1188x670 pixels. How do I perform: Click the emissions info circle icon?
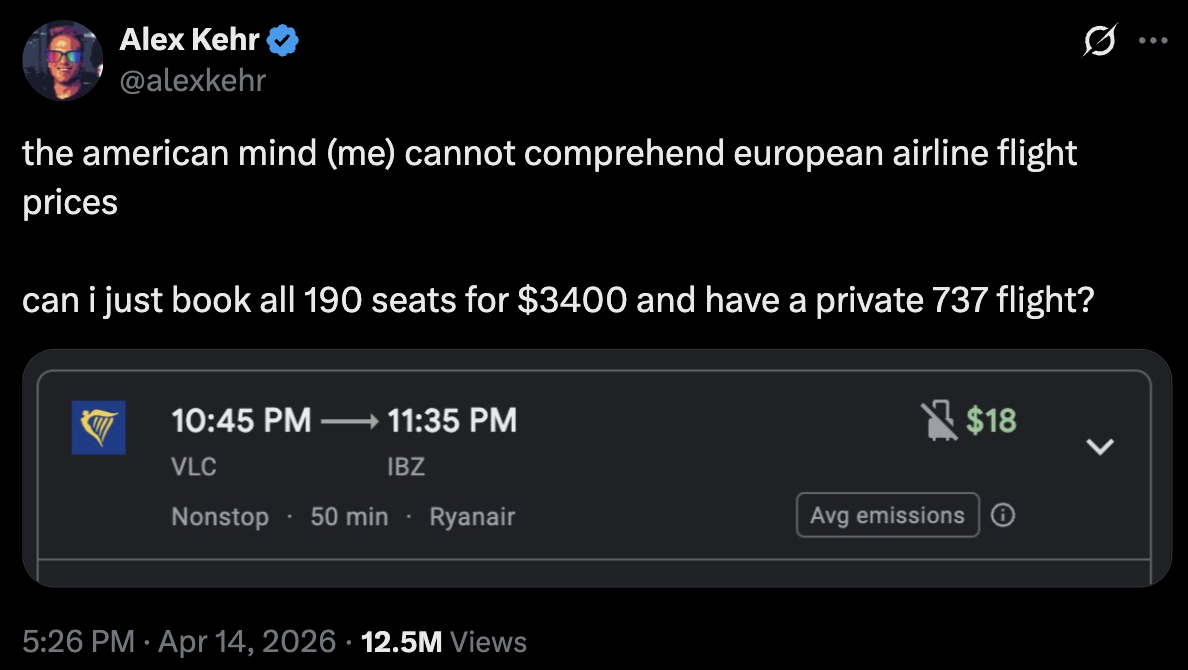click(x=1003, y=516)
